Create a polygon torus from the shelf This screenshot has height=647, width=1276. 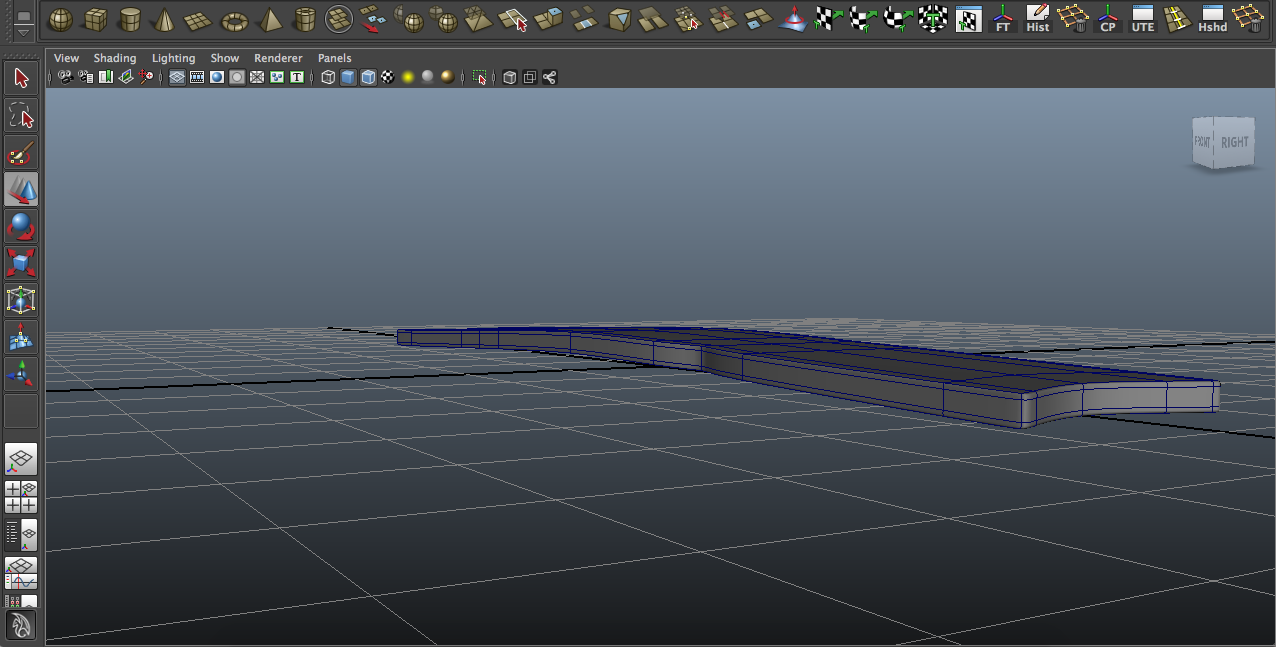tap(235, 18)
